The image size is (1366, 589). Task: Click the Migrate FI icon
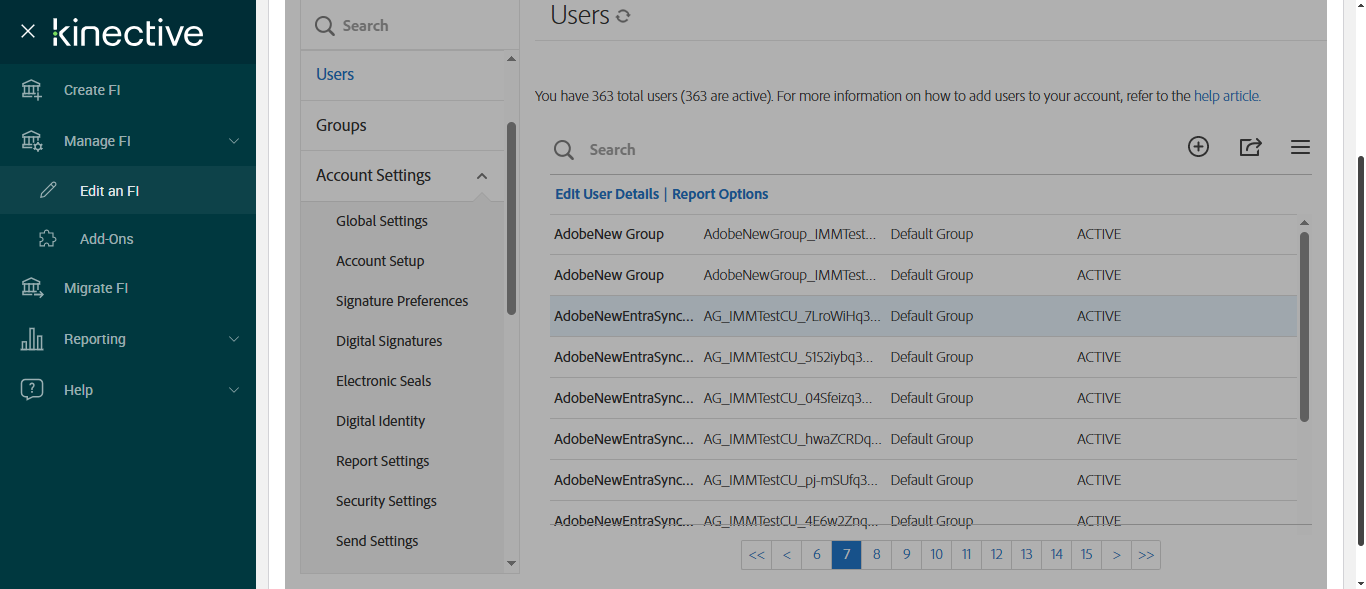[x=32, y=288]
